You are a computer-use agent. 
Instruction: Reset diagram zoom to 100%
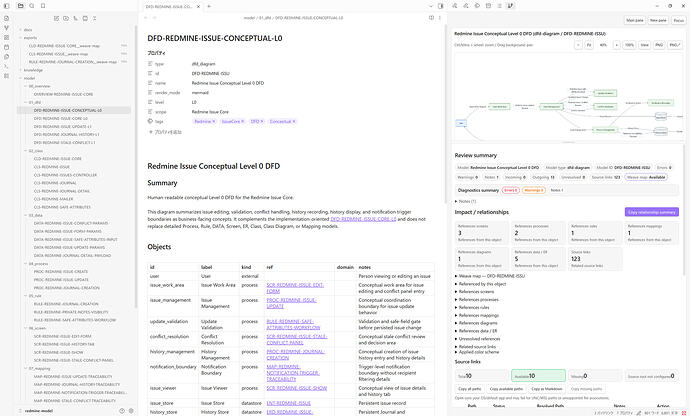click(x=629, y=45)
